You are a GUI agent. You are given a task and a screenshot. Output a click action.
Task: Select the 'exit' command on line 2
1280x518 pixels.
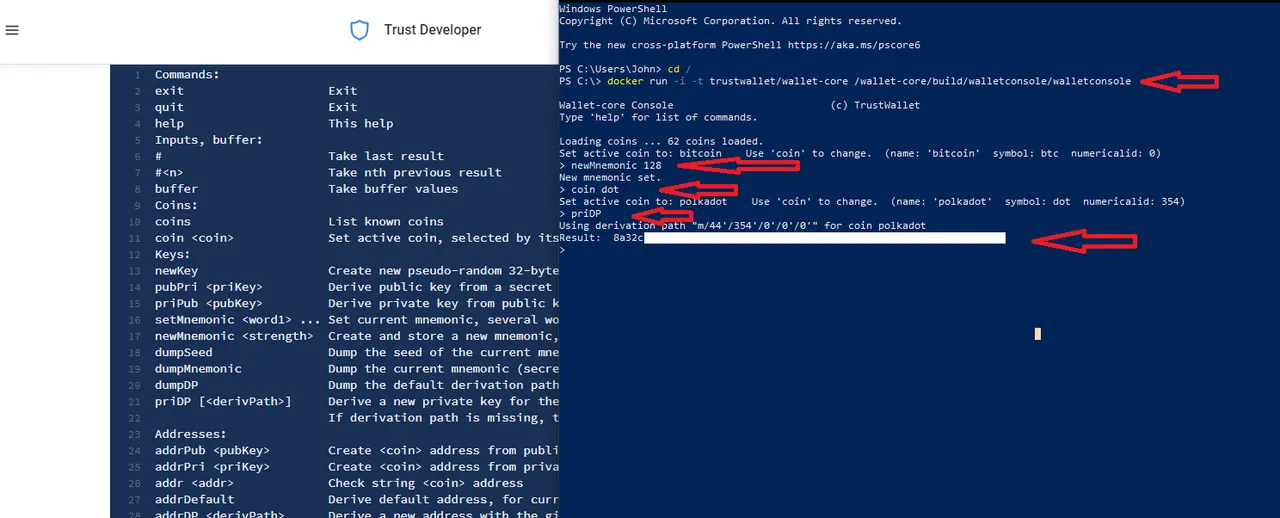[x=169, y=91]
